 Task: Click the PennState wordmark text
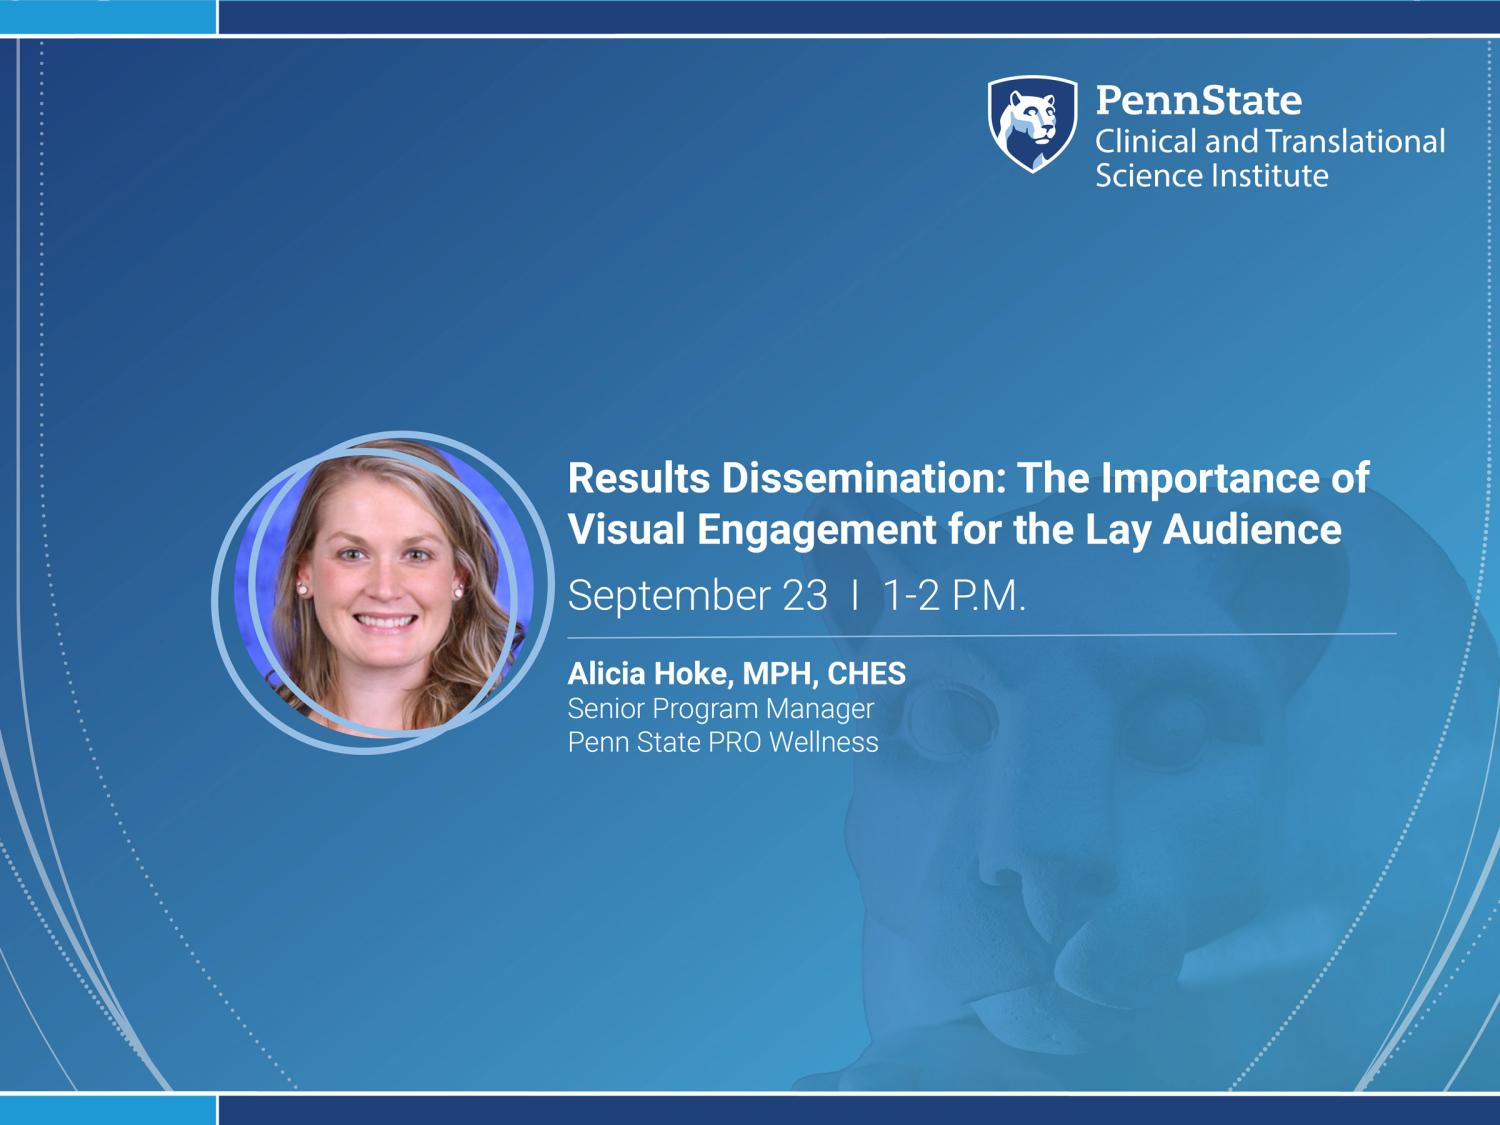pyautogui.click(x=1198, y=100)
